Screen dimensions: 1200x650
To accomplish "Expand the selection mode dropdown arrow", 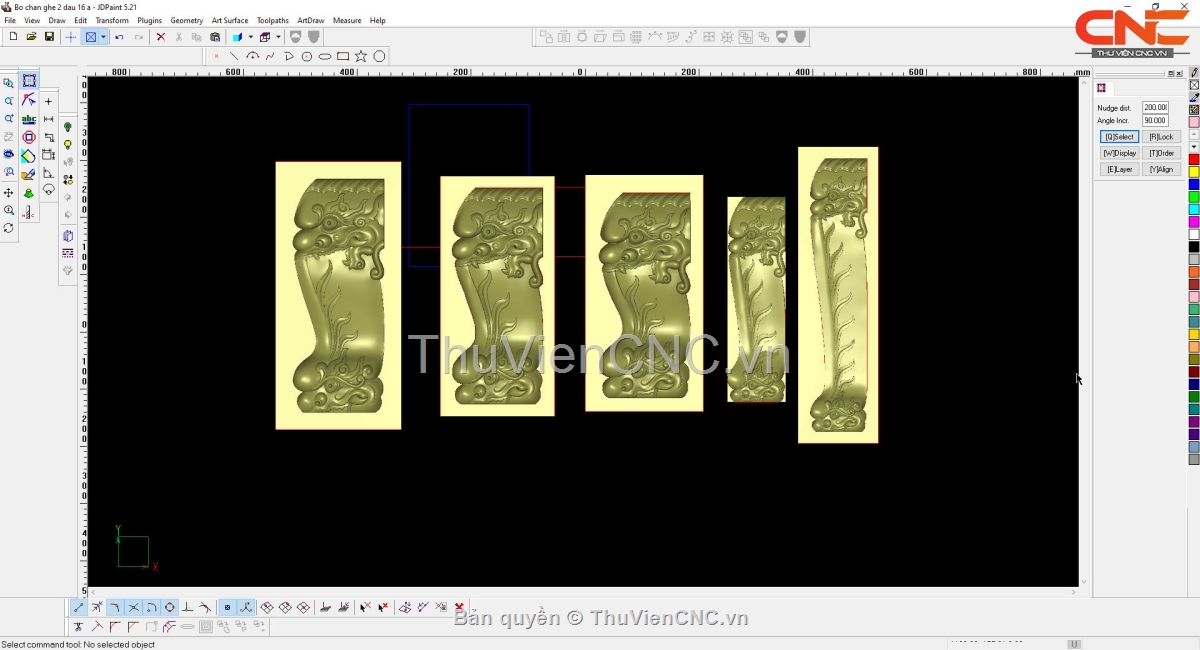I will [103, 37].
